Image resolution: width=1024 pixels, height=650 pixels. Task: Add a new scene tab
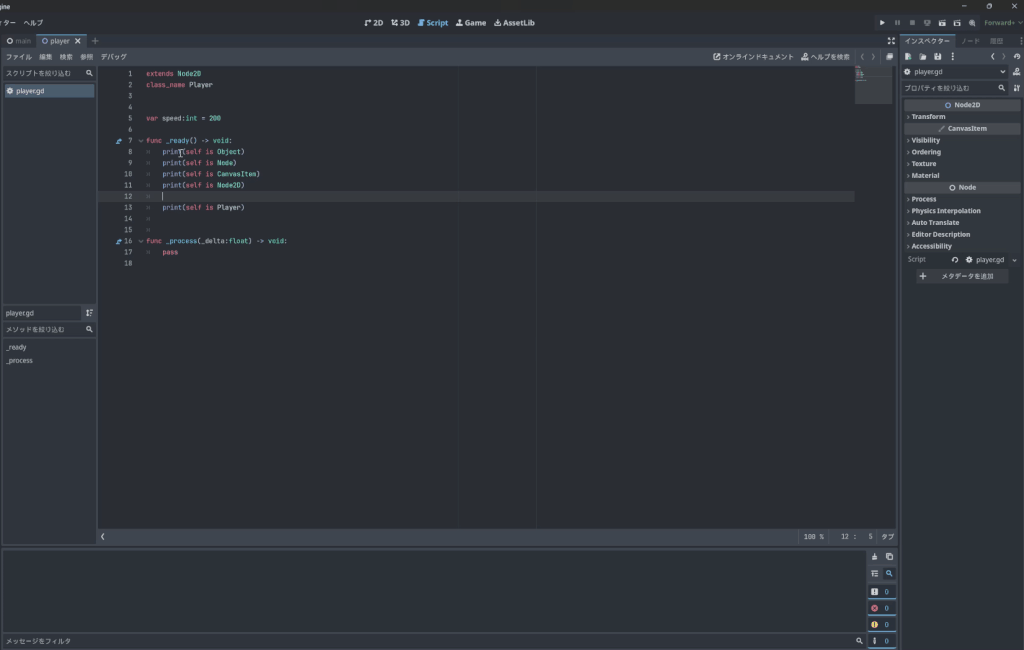[x=95, y=41]
